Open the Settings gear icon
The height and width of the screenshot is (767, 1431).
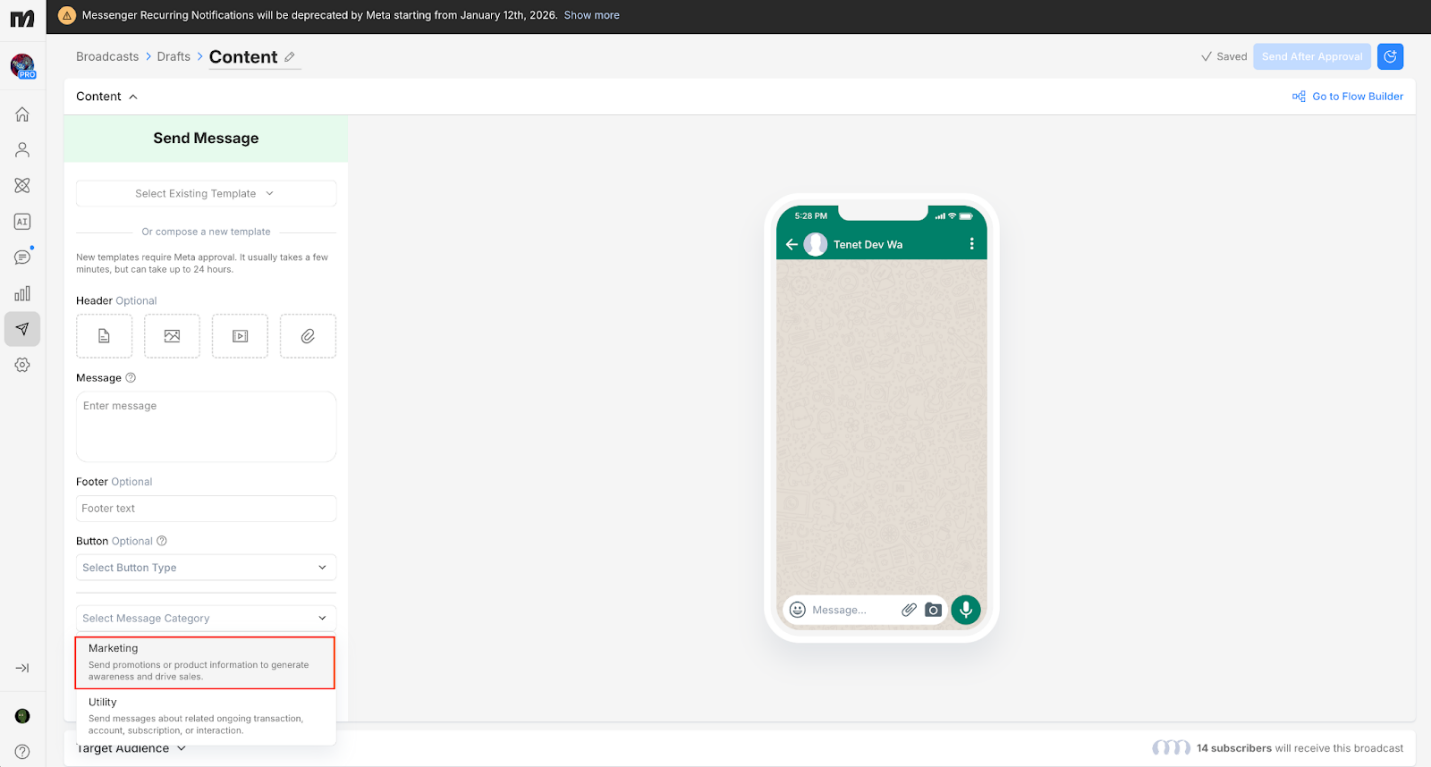click(x=22, y=365)
